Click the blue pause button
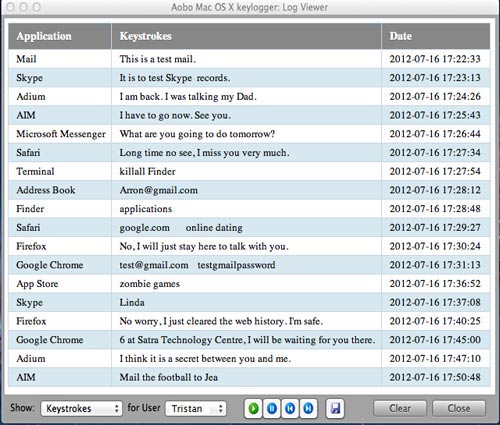The image size is (500, 425). pos(272,408)
